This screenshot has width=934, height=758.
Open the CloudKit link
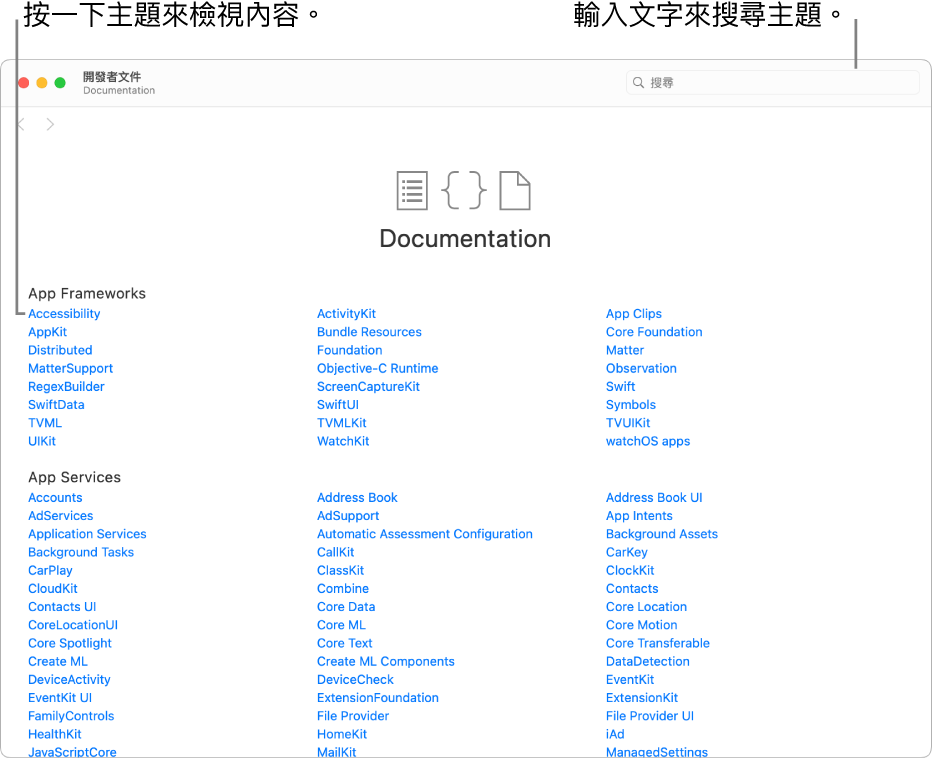coord(52,588)
